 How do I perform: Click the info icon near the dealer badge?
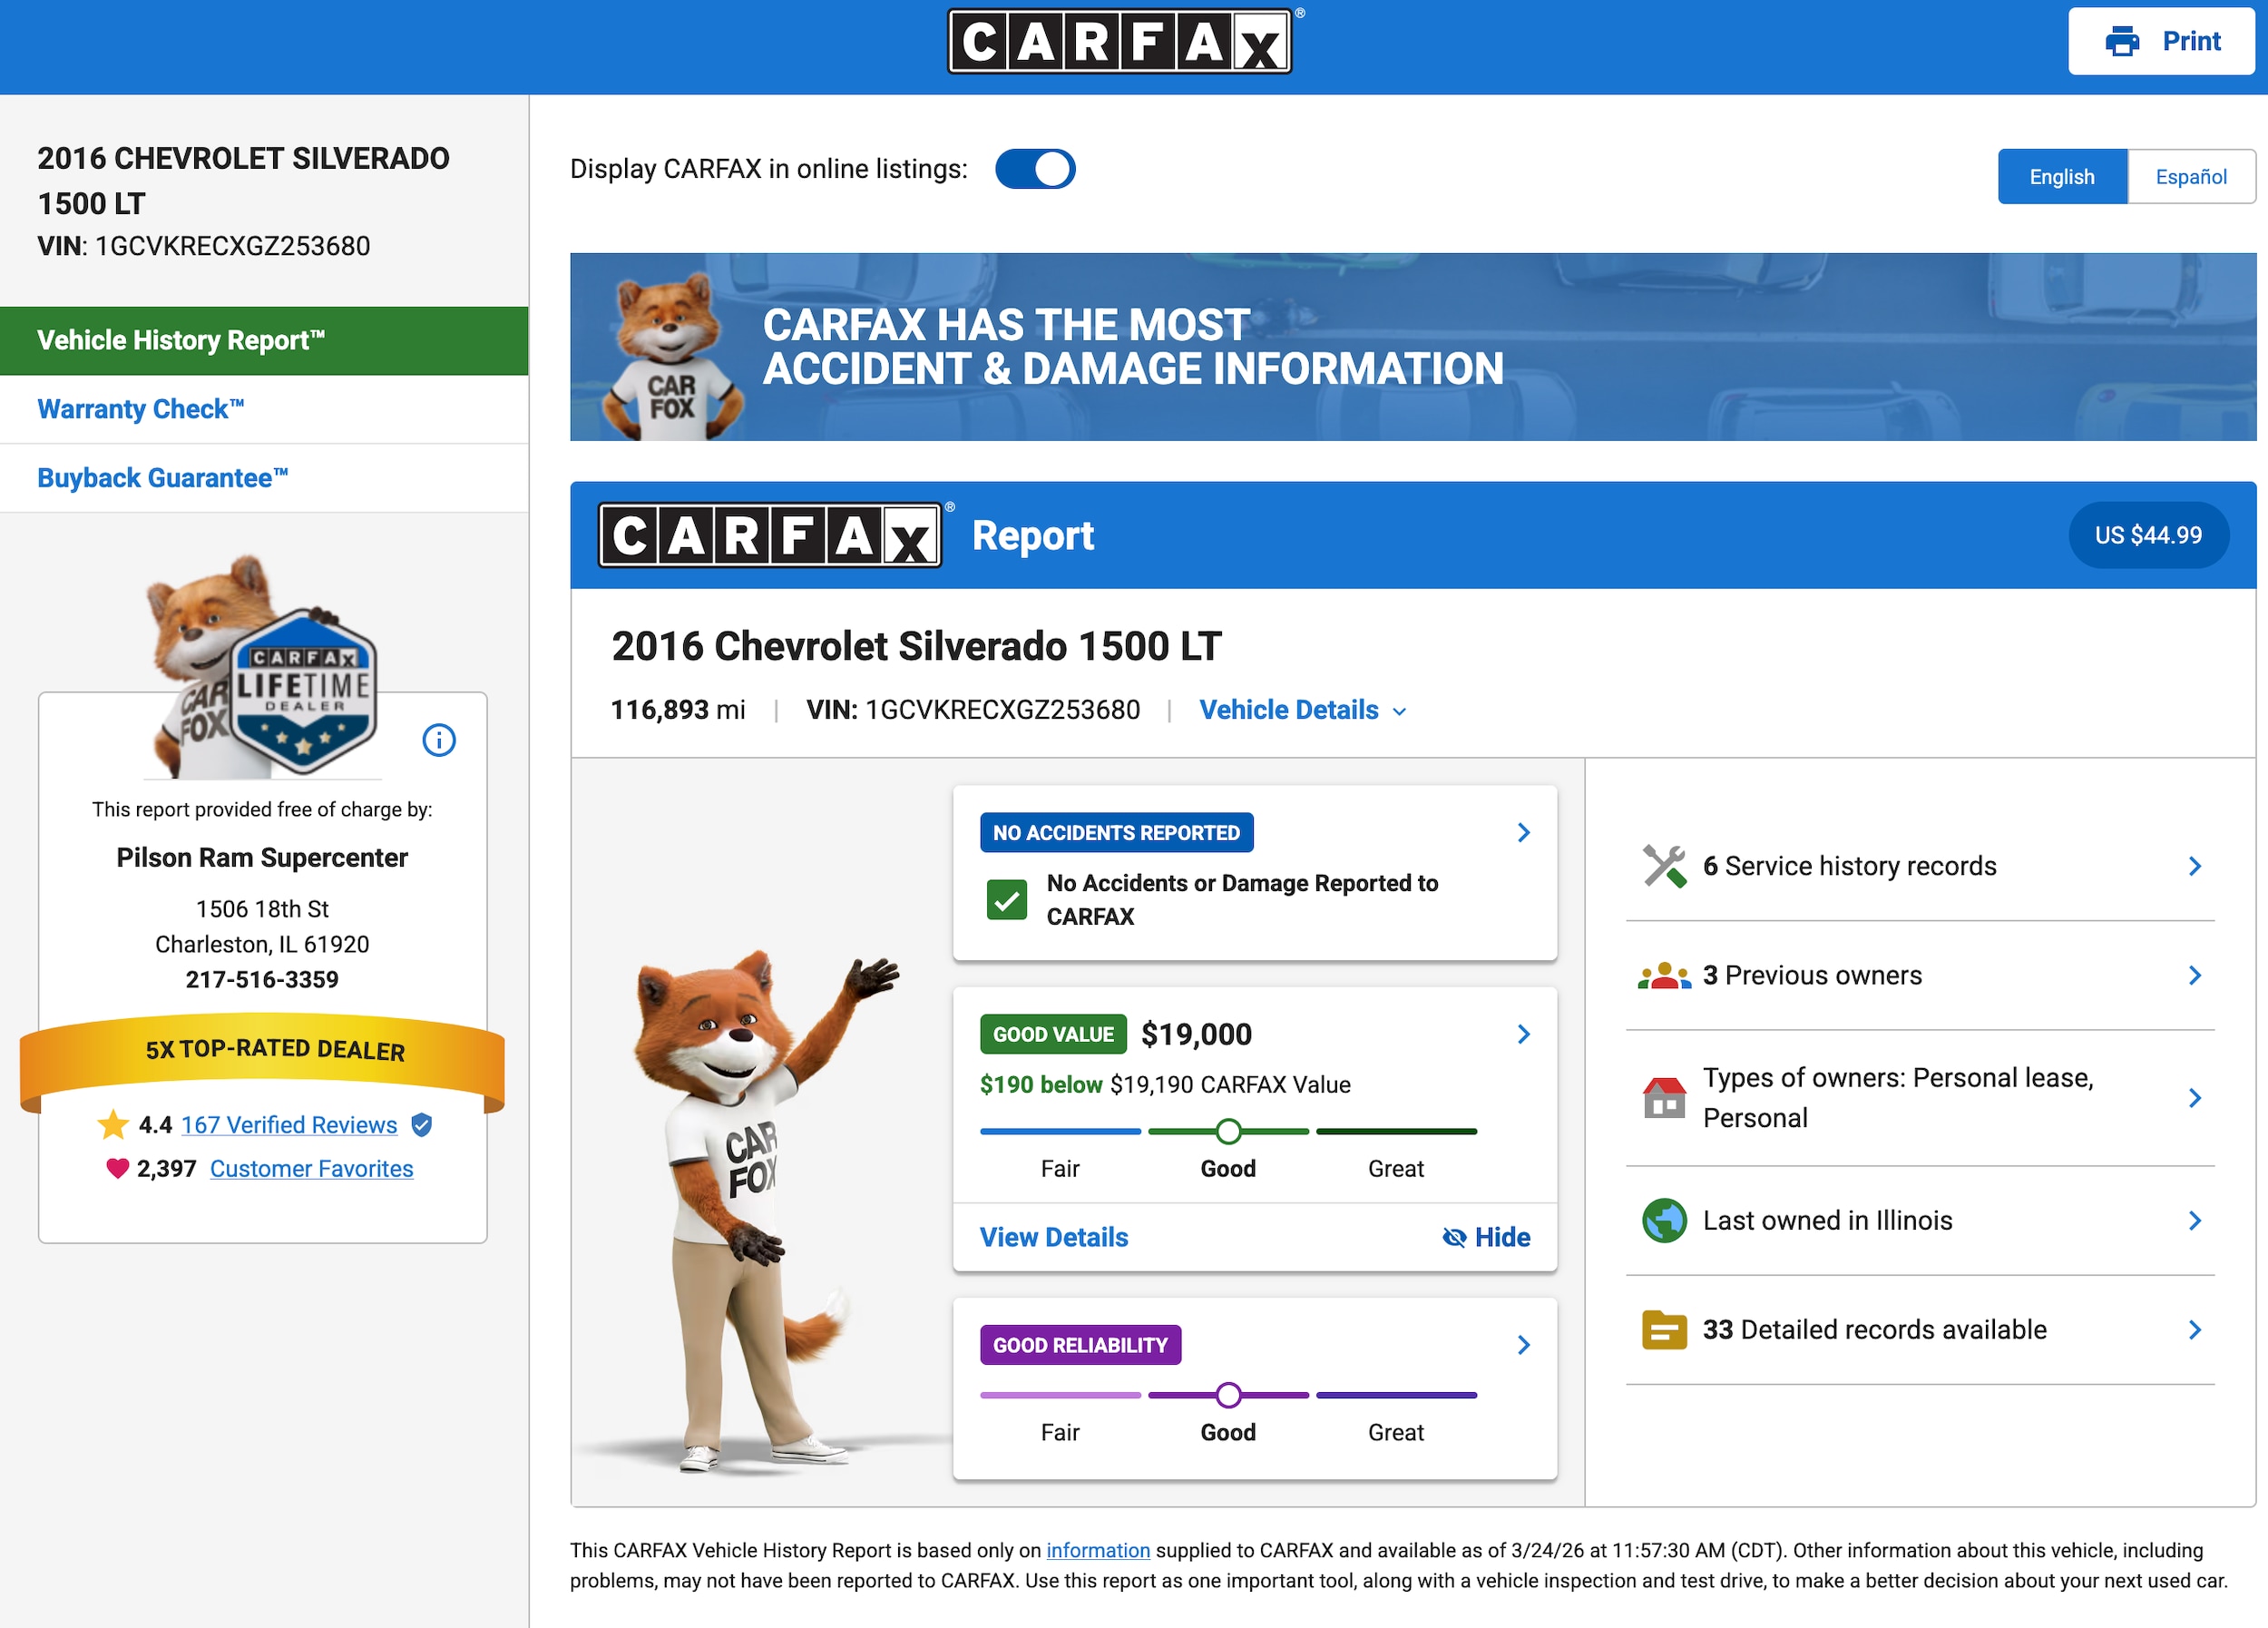[x=438, y=740]
